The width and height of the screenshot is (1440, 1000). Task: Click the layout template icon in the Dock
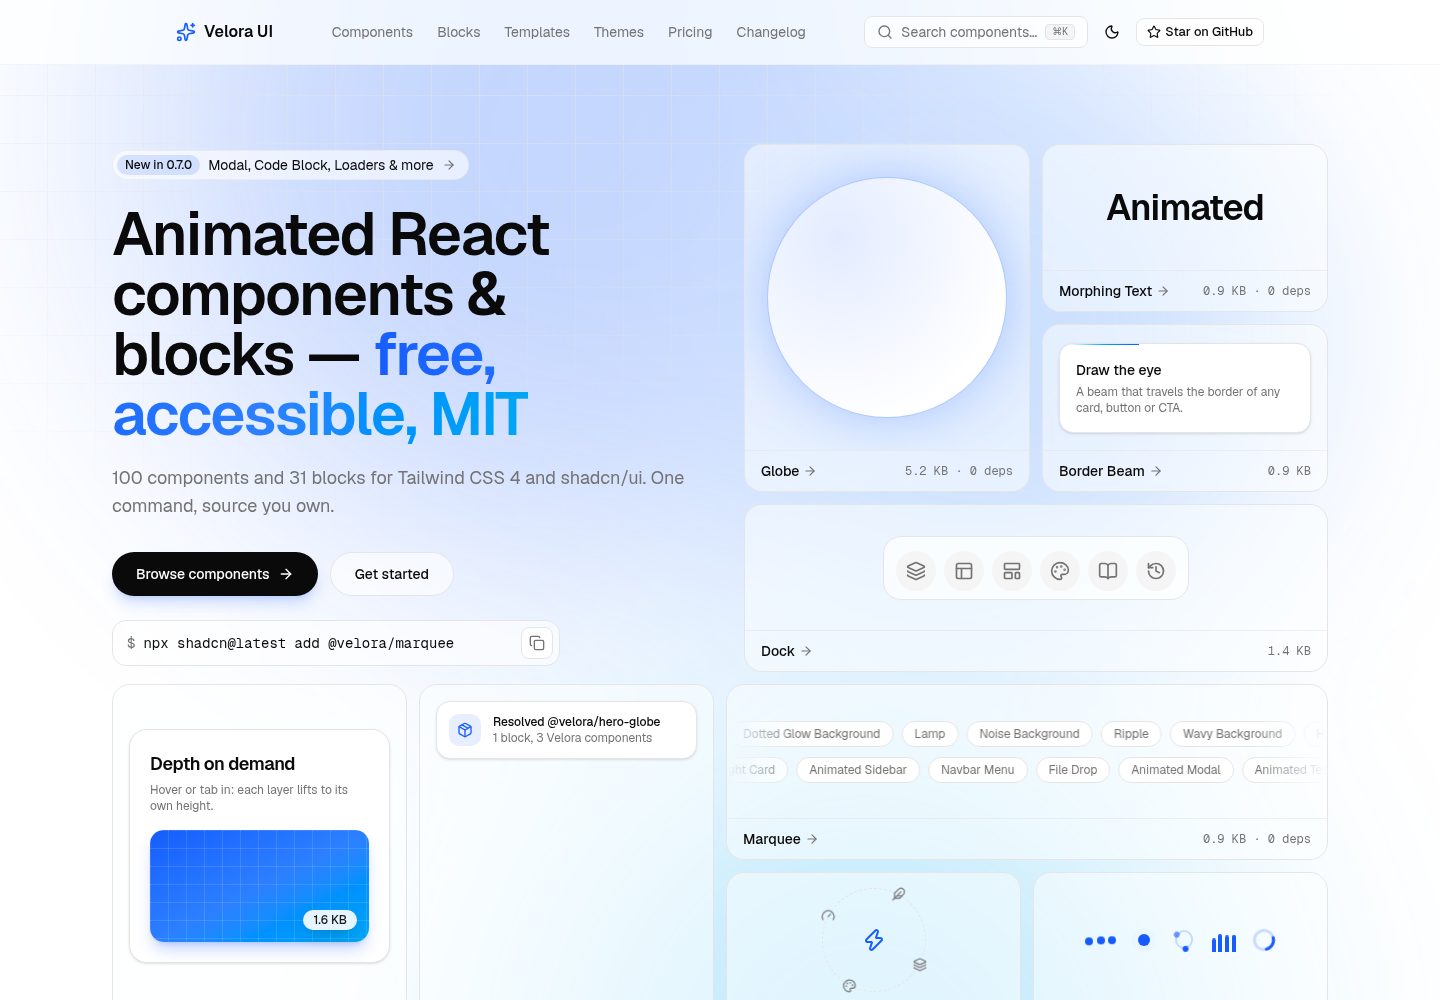(x=1012, y=571)
